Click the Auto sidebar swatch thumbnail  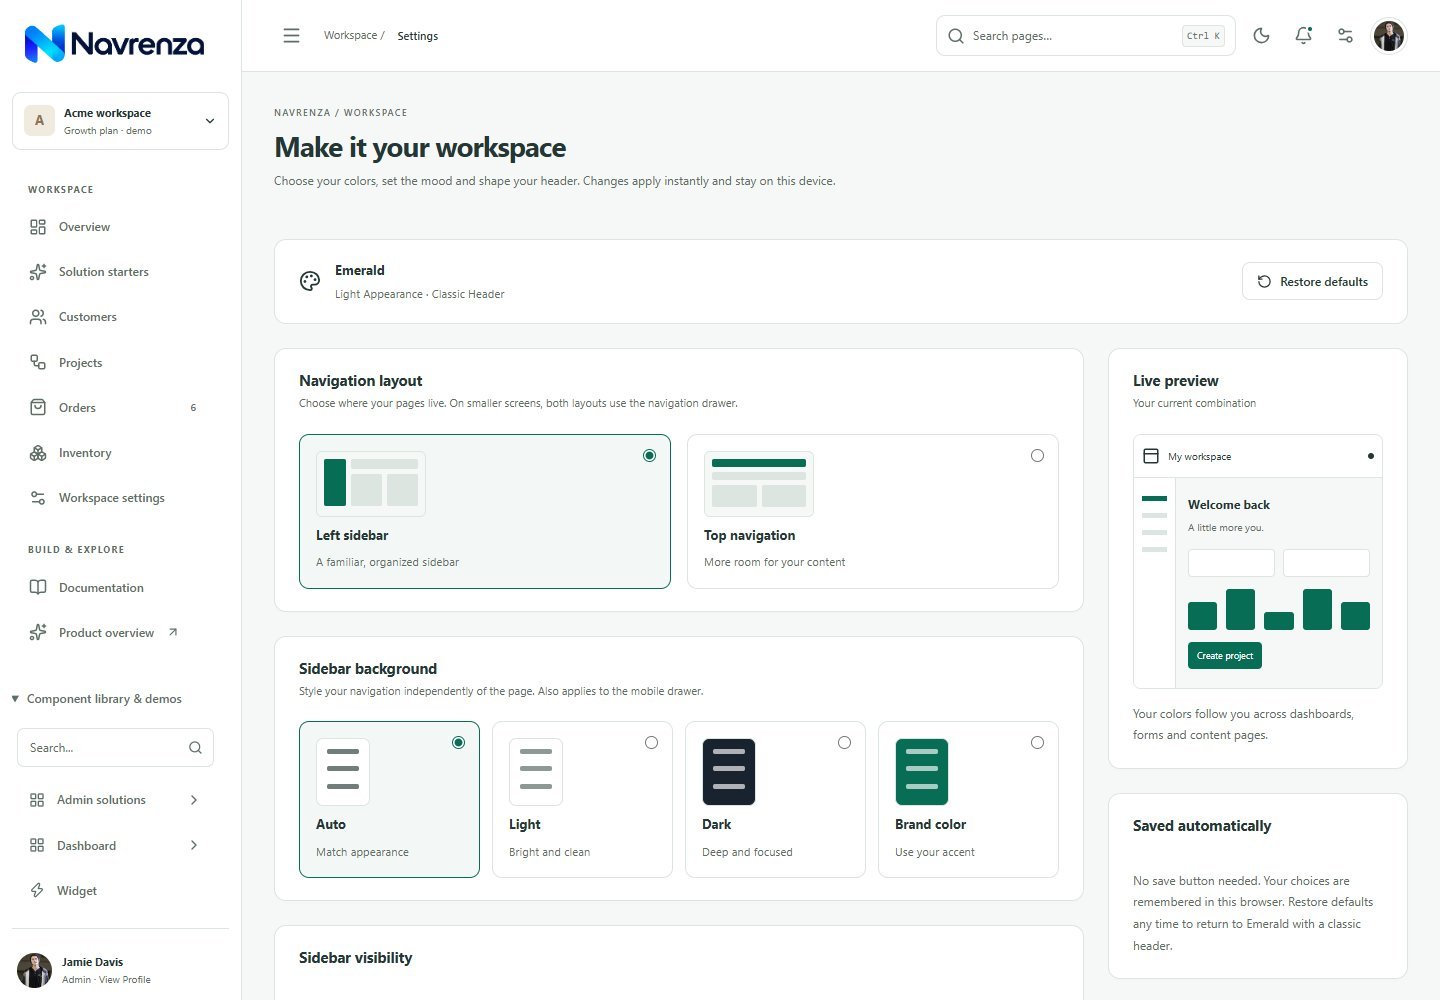pos(343,772)
